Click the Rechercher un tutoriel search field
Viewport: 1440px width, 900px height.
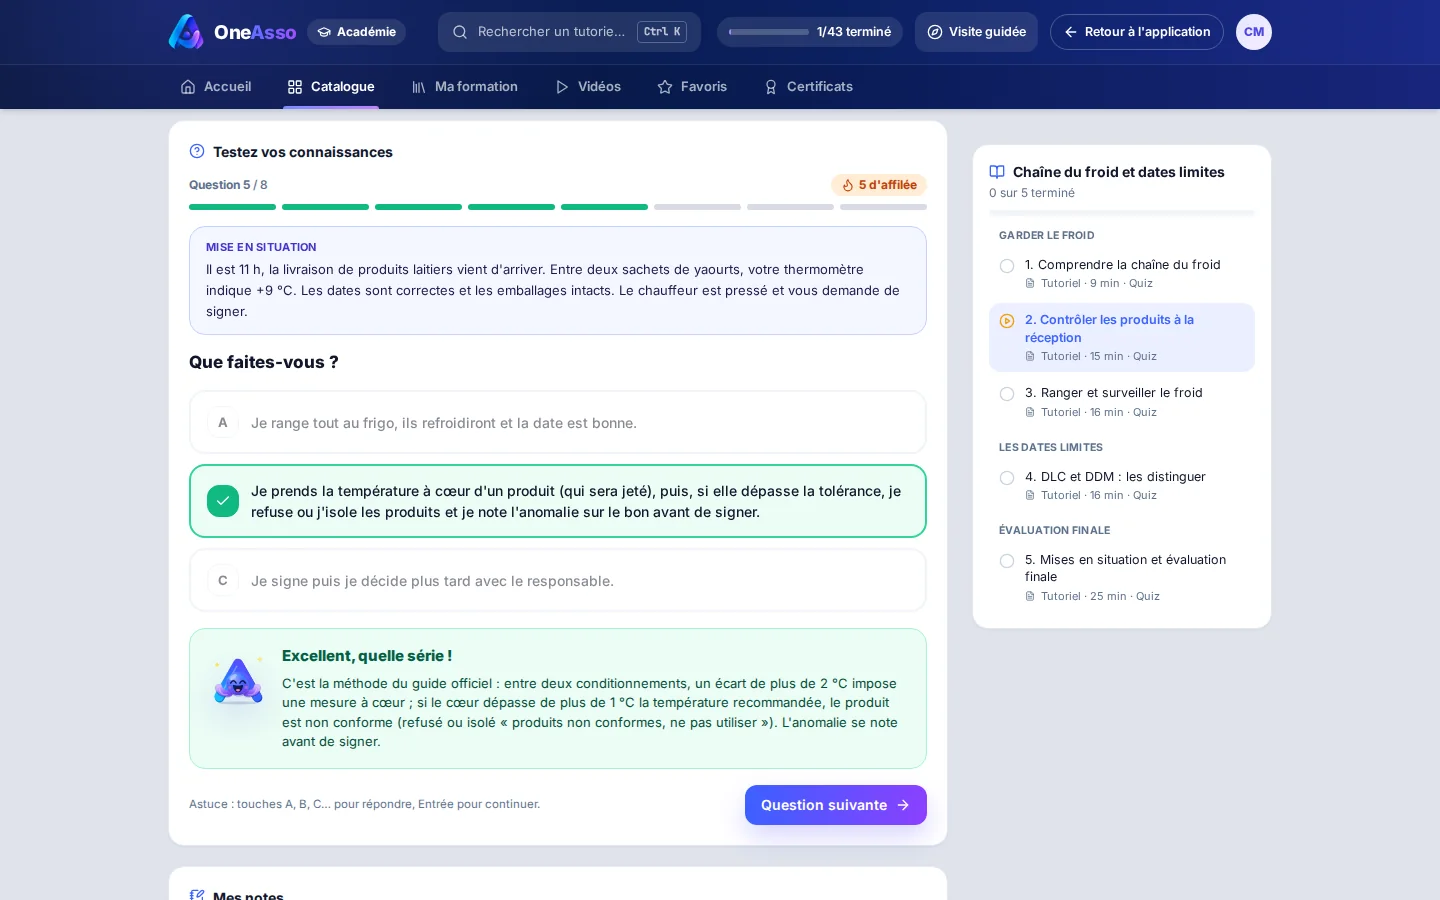[x=569, y=32]
